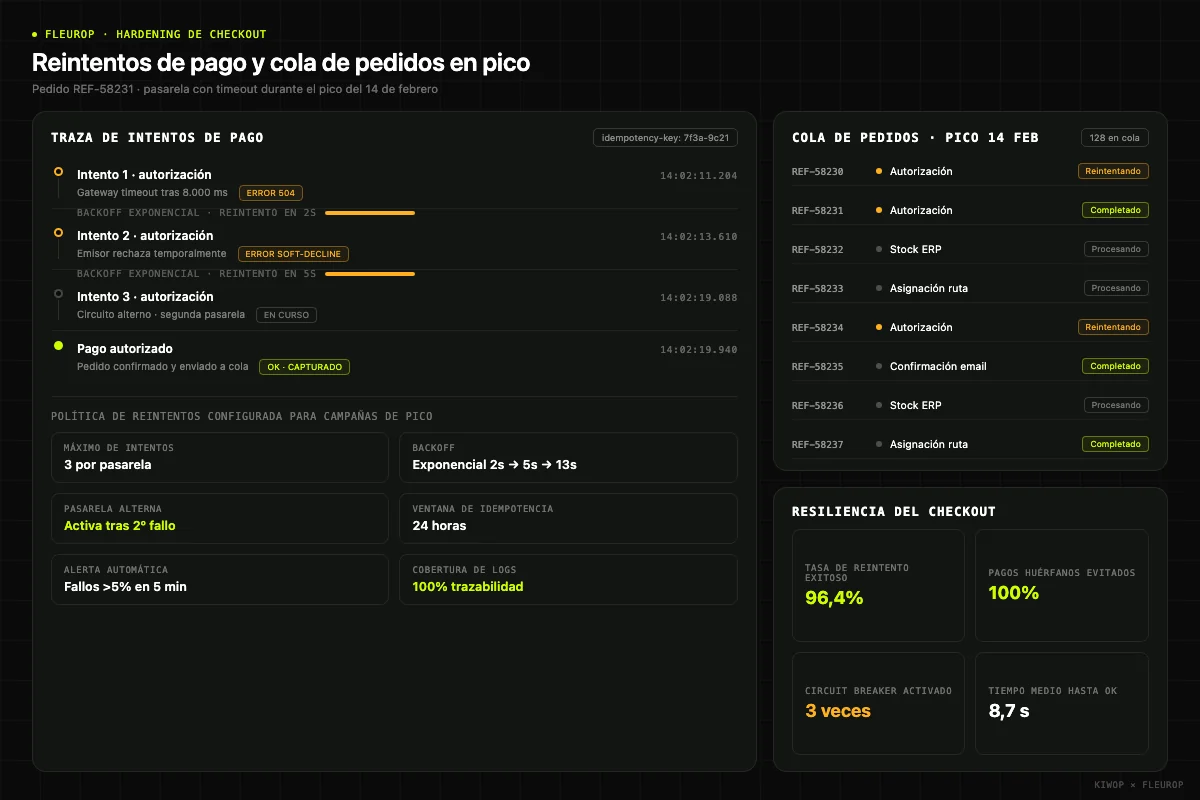Screen dimensions: 1200x800
Task: Click the orange status dot for REF-58234
Action: click(x=879, y=328)
